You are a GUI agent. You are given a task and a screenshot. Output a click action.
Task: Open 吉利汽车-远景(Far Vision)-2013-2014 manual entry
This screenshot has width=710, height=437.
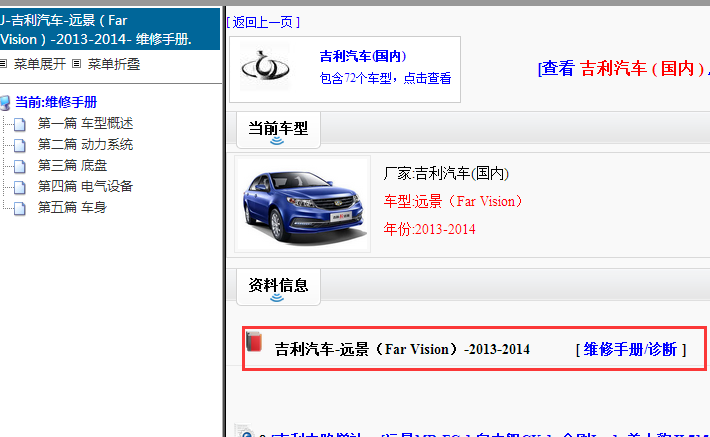tap(402, 349)
